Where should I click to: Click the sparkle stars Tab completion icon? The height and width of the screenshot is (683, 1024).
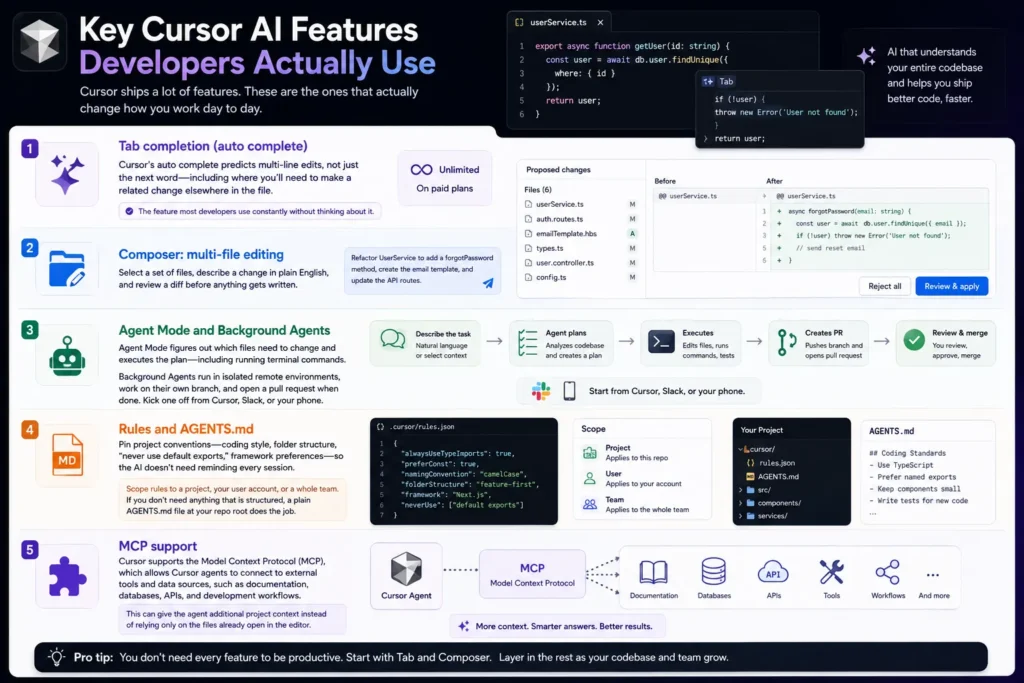point(67,174)
